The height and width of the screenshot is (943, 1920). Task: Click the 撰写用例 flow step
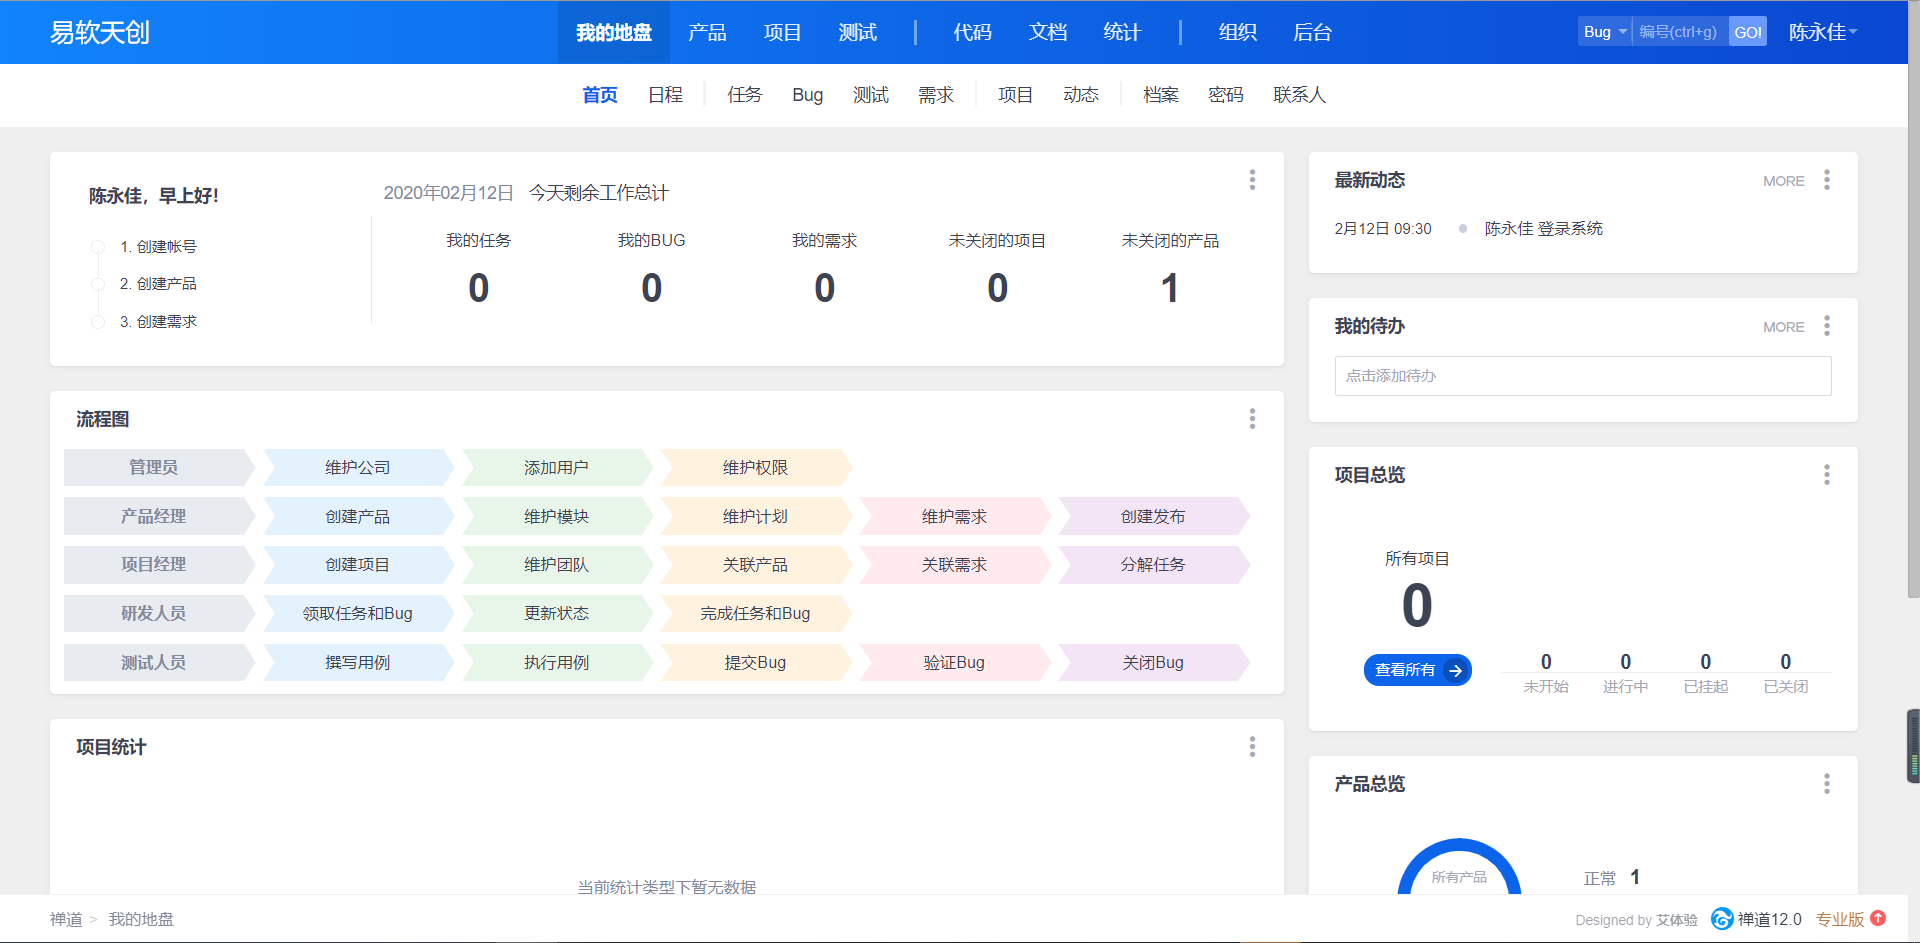pyautogui.click(x=358, y=663)
